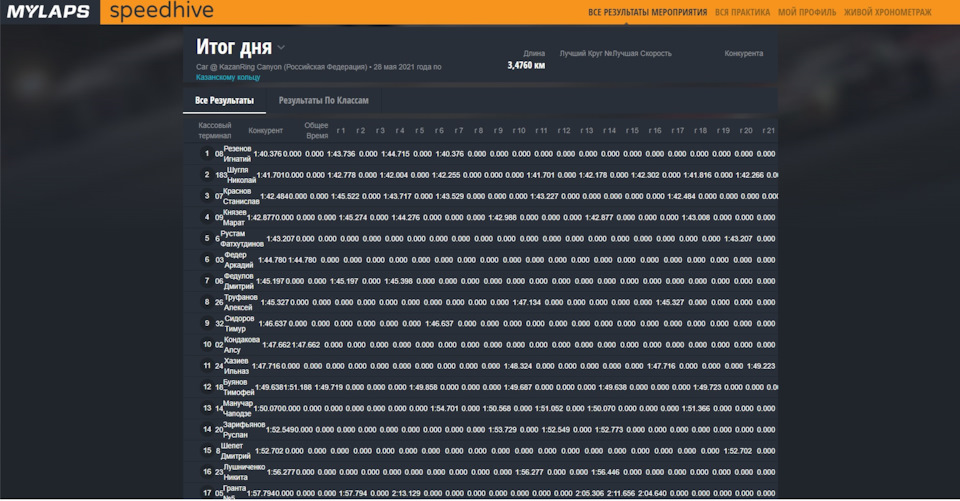The height and width of the screenshot is (501, 960).
Task: Click the time value 1:42.988
Action: coord(503,217)
